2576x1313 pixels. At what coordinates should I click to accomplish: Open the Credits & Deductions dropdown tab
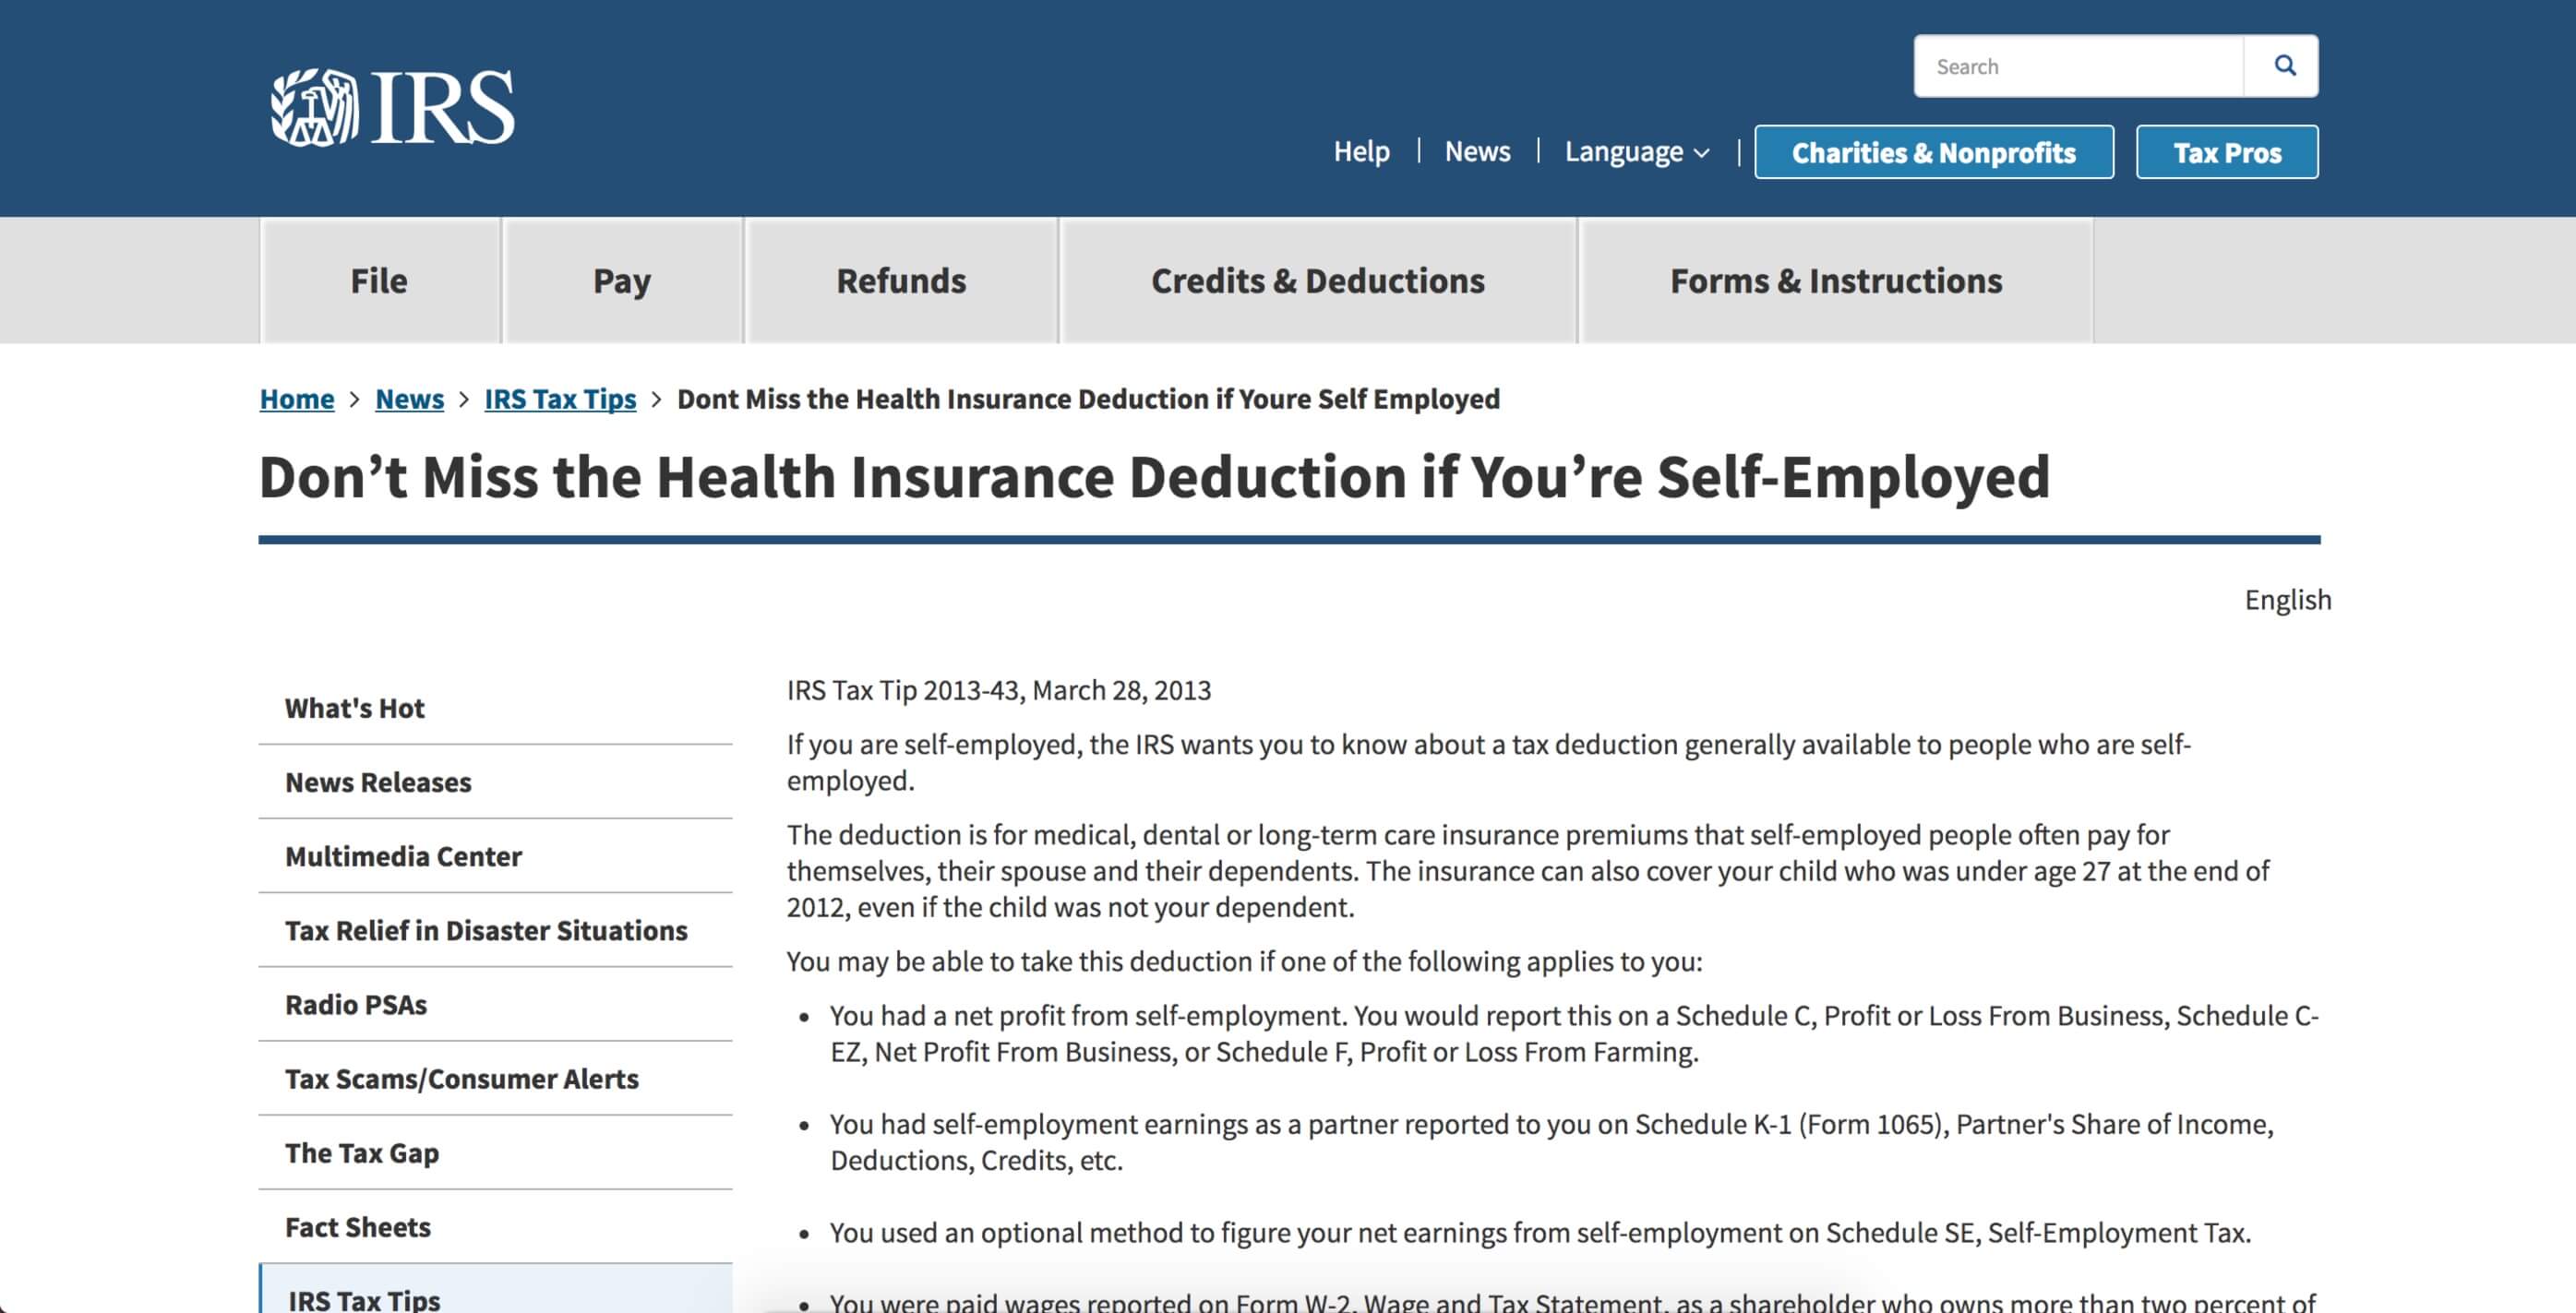point(1317,281)
